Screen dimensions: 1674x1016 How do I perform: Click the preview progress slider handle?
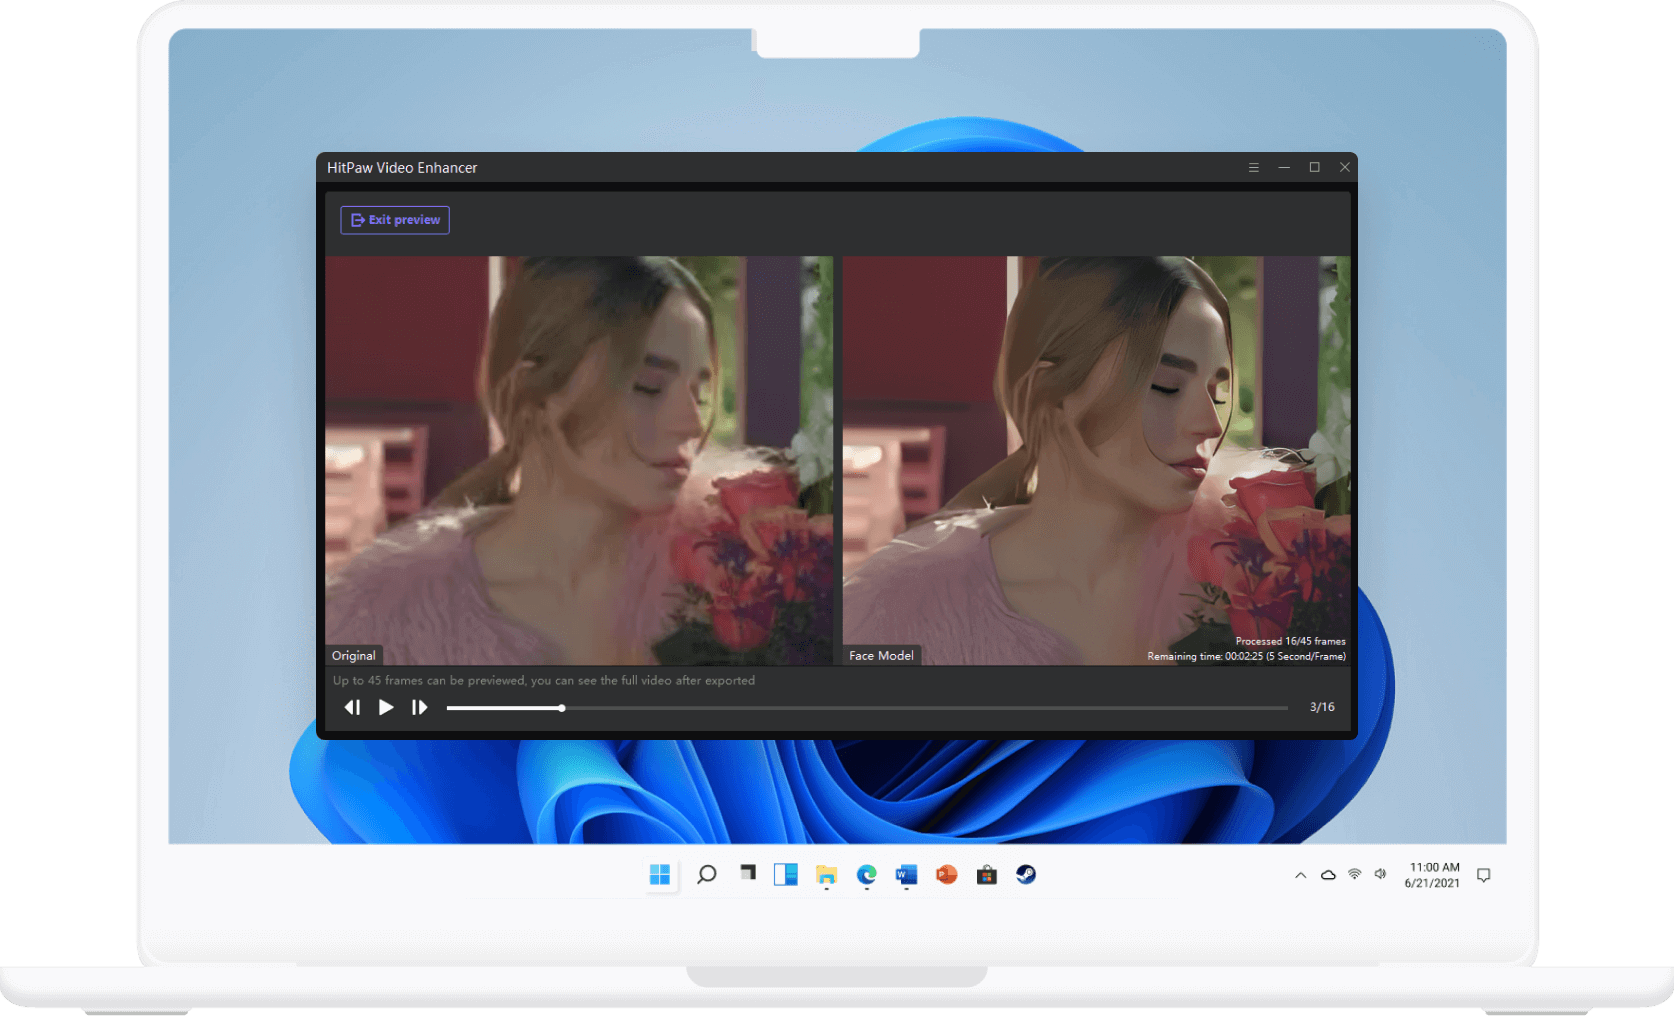(x=562, y=708)
